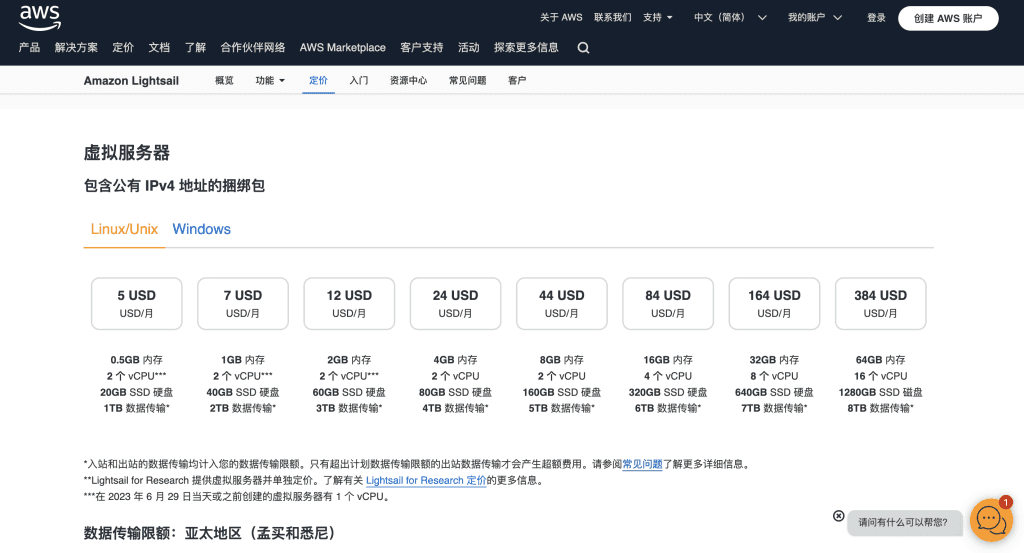Click the AWS logo
Image resolution: width=1024 pixels, height=553 pixels.
coord(40,18)
